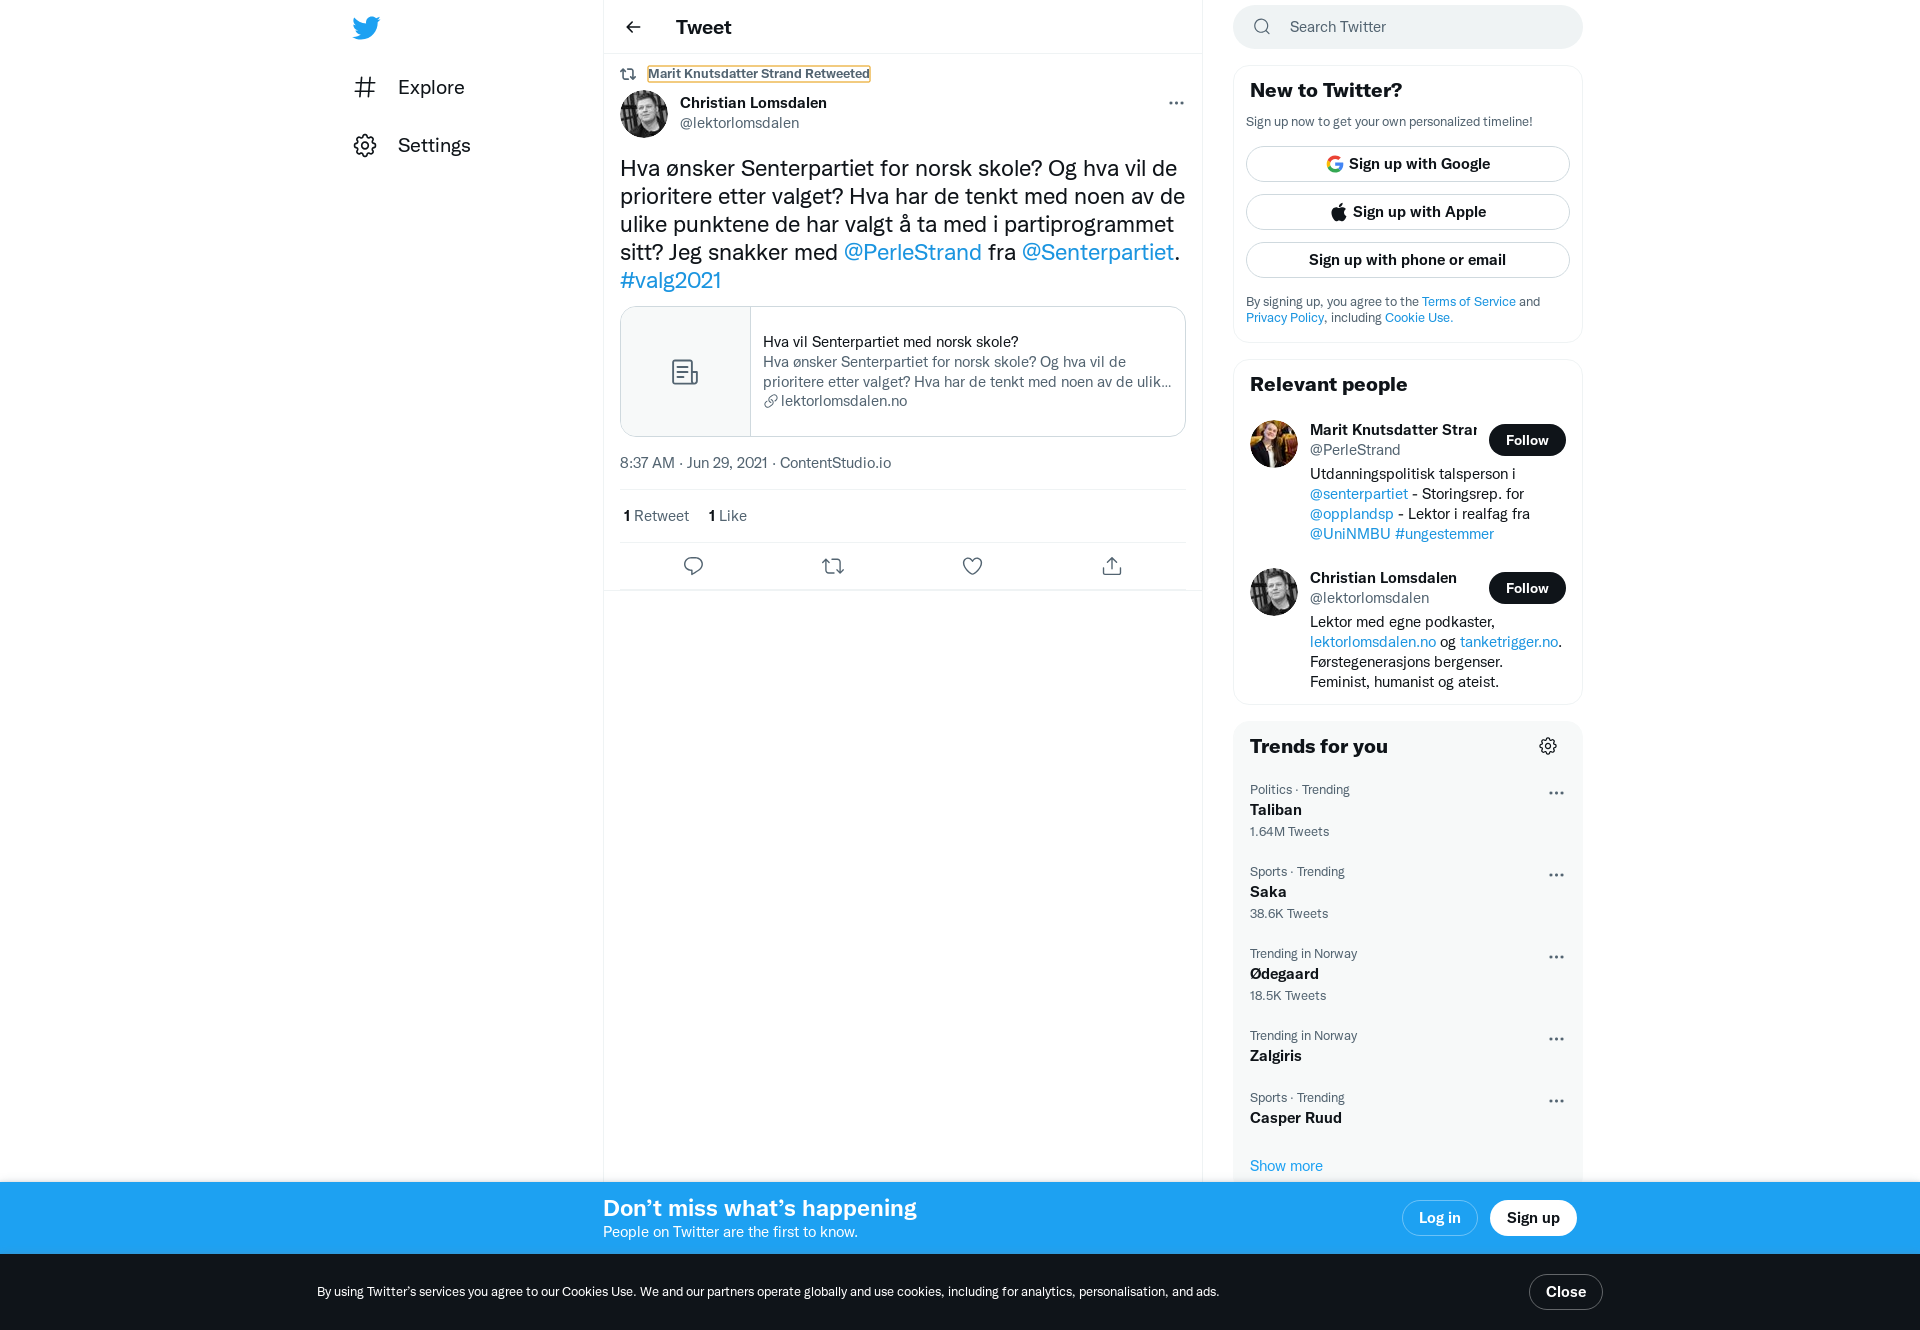The height and width of the screenshot is (1330, 1920).
Task: Click Sign up with Google
Action: pyautogui.click(x=1408, y=164)
